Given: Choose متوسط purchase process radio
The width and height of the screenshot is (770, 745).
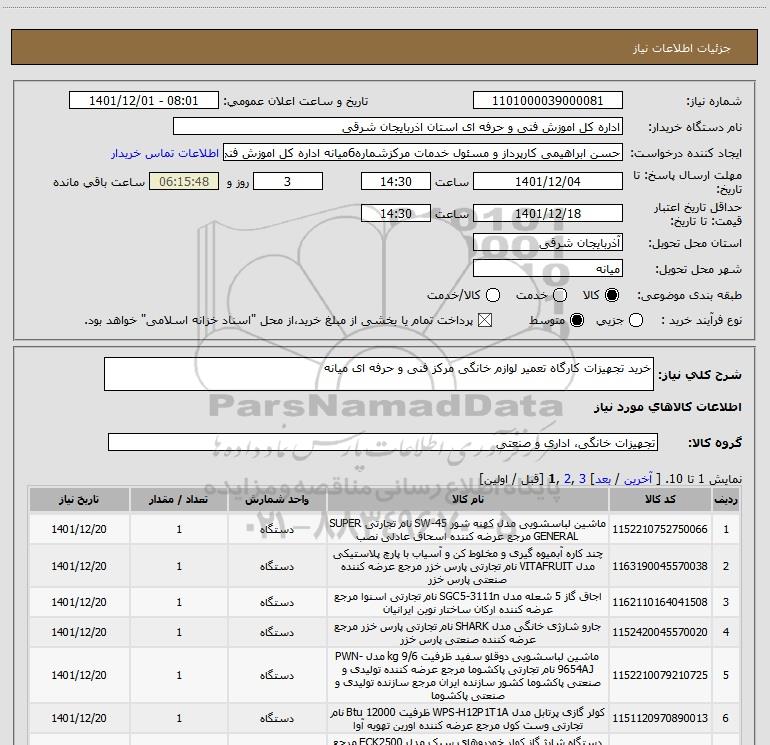Looking at the screenshot, I should pos(577,321).
